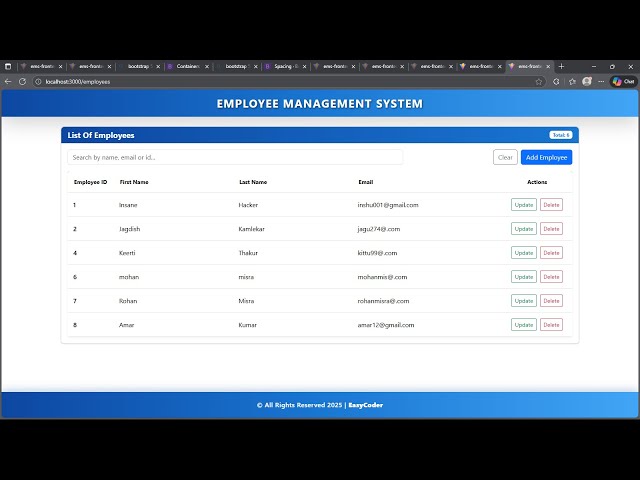Select the first name Insane

128,205
